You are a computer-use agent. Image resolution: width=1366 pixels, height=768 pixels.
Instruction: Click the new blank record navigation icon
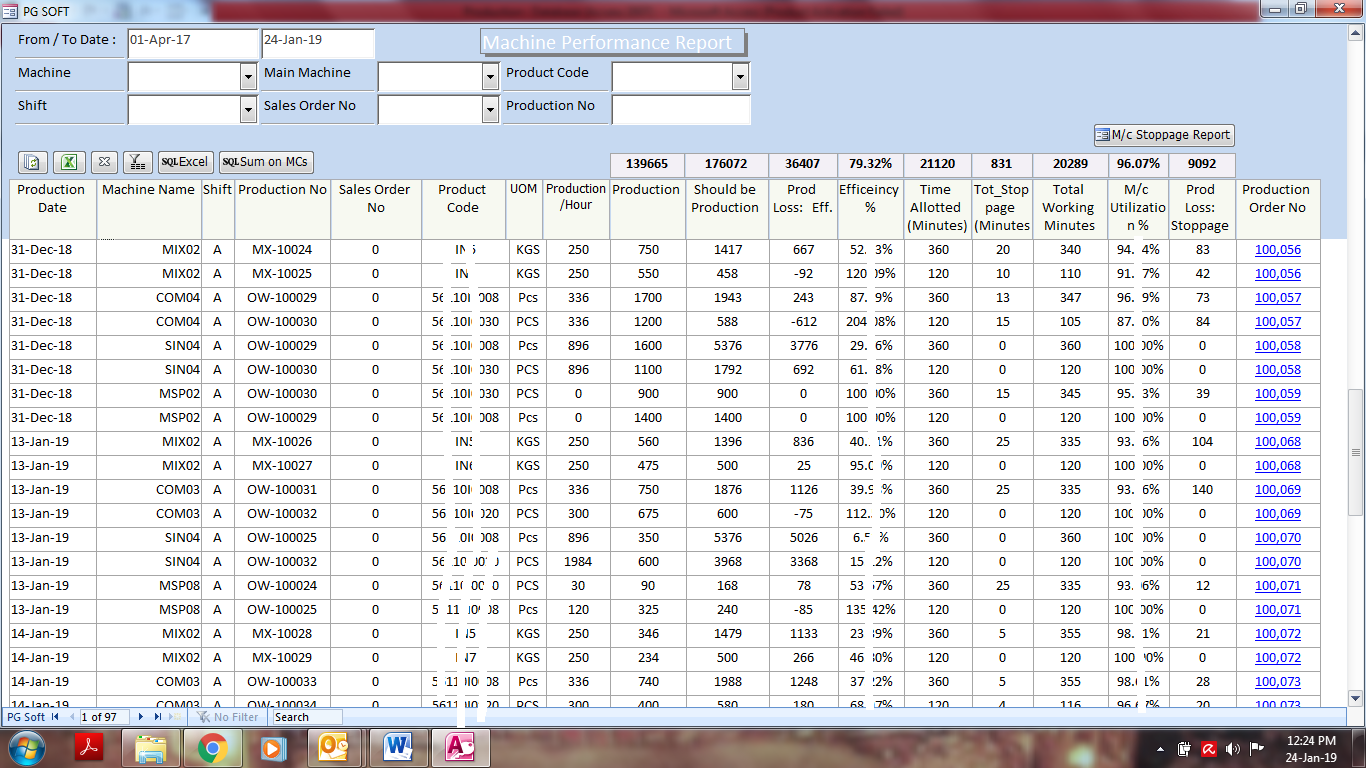174,717
